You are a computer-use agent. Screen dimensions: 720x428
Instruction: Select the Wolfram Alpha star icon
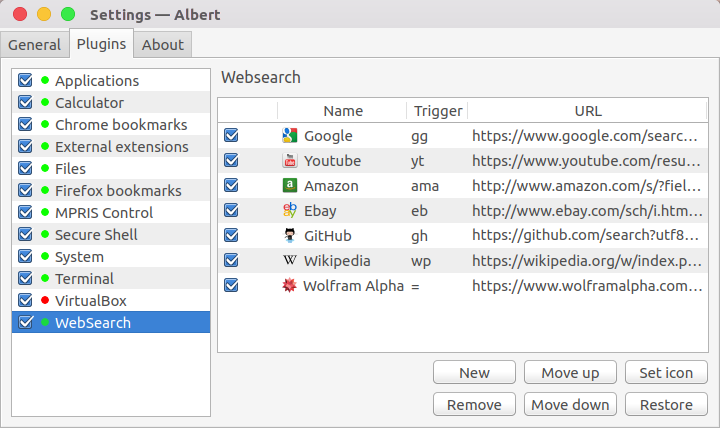click(289, 286)
